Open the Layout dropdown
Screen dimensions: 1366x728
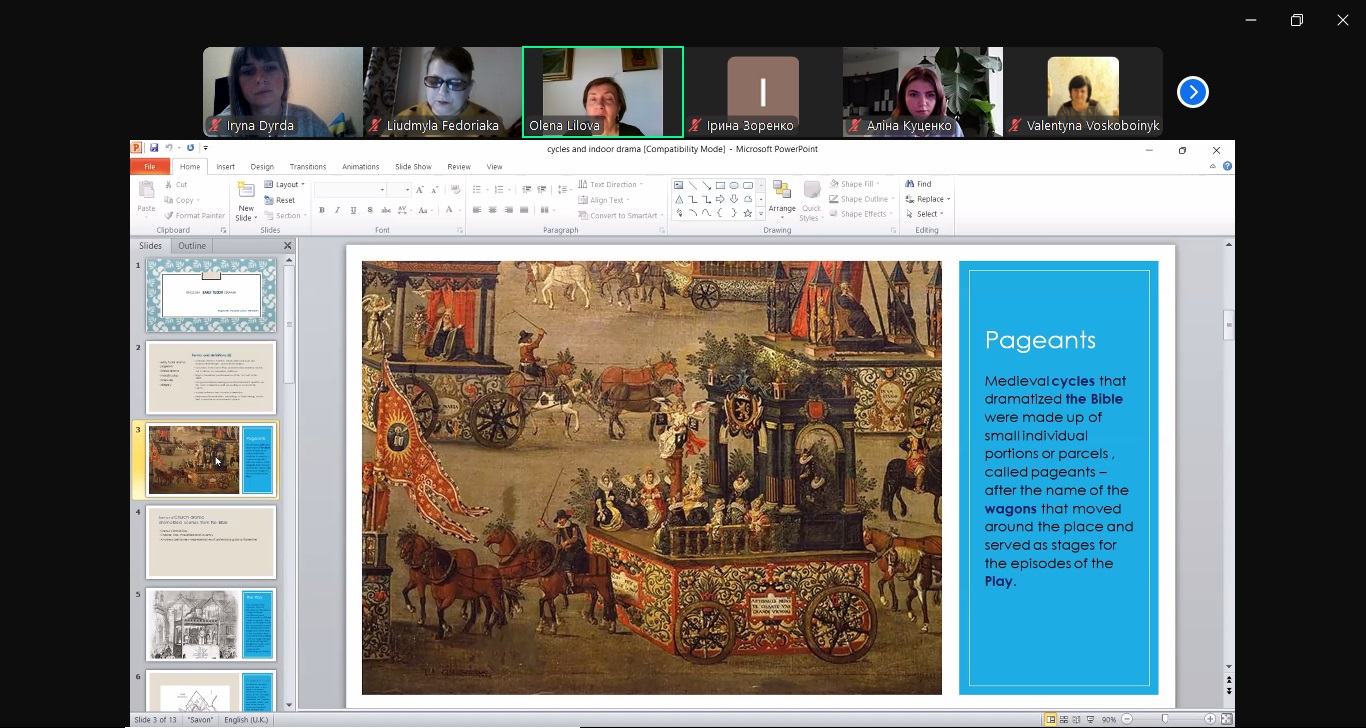point(285,184)
